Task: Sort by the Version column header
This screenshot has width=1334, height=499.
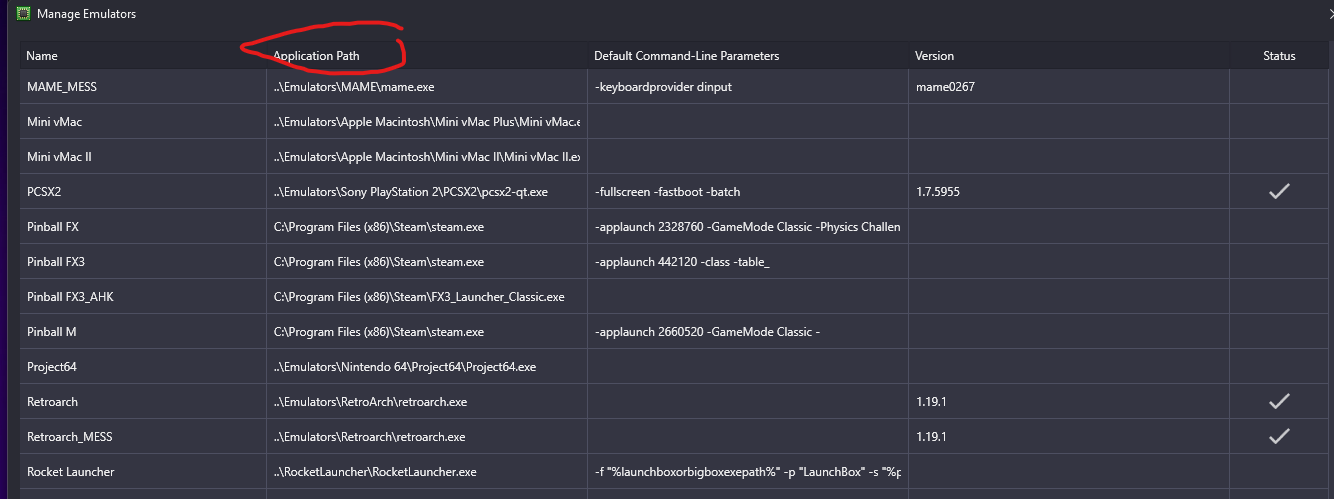Action: coord(1068,56)
